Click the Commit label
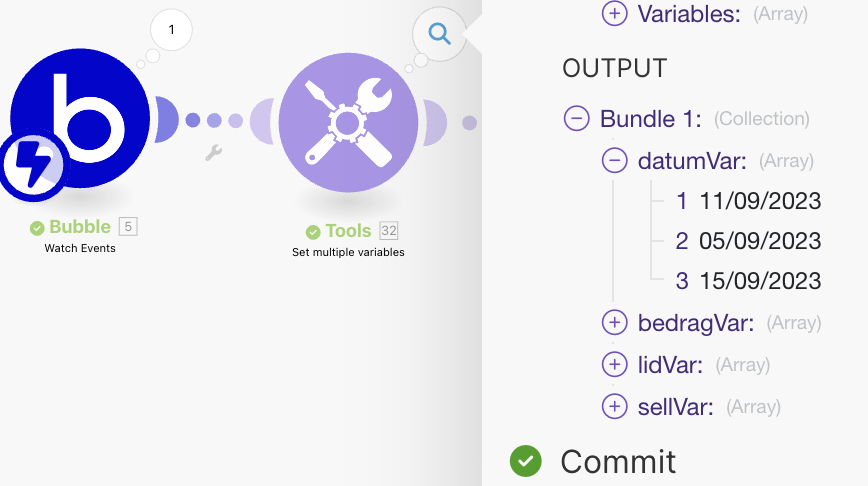Image resolution: width=868 pixels, height=486 pixels. pyautogui.click(x=618, y=461)
